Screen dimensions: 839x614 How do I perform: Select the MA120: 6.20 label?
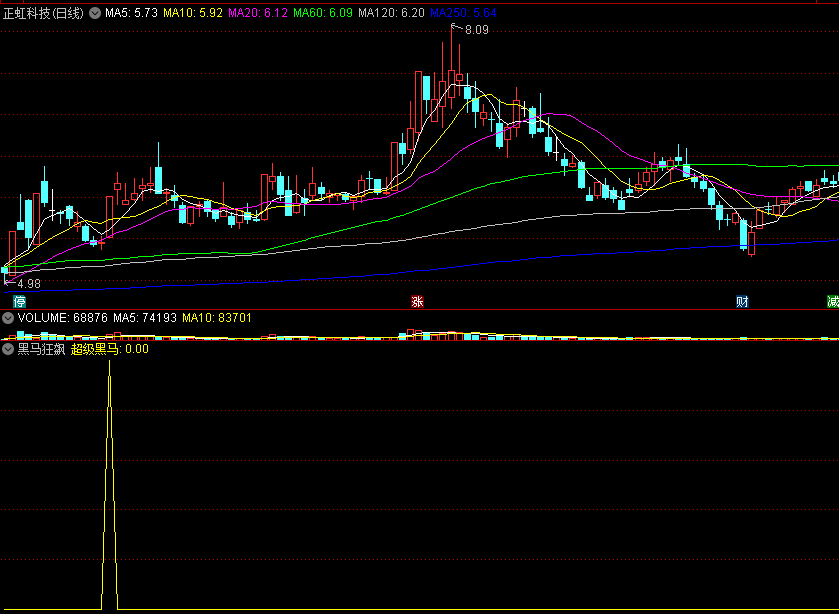coord(391,13)
